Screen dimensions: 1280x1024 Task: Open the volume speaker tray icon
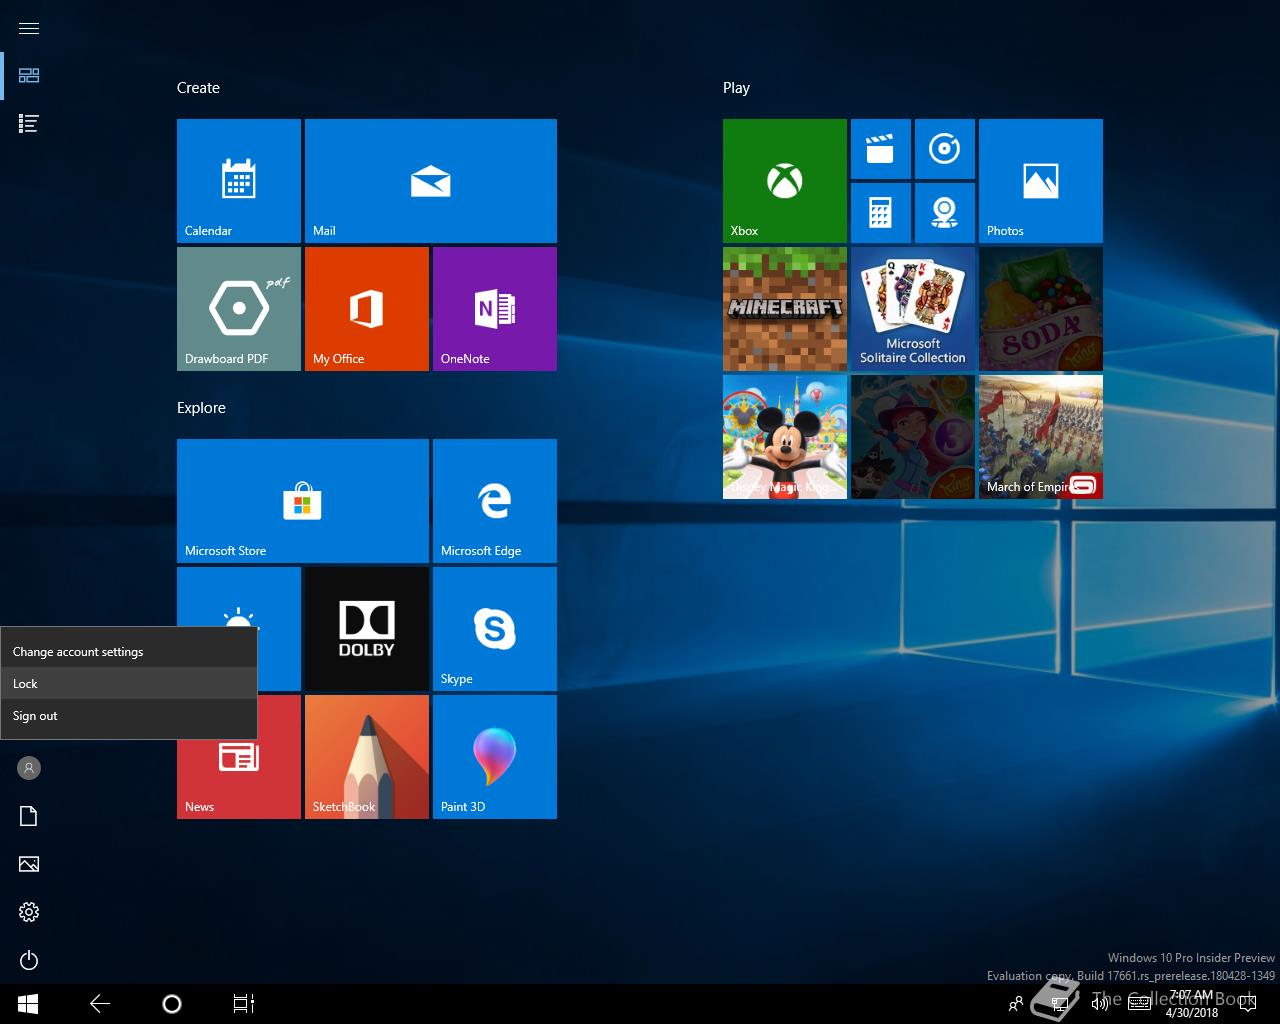pyautogui.click(x=1100, y=1004)
